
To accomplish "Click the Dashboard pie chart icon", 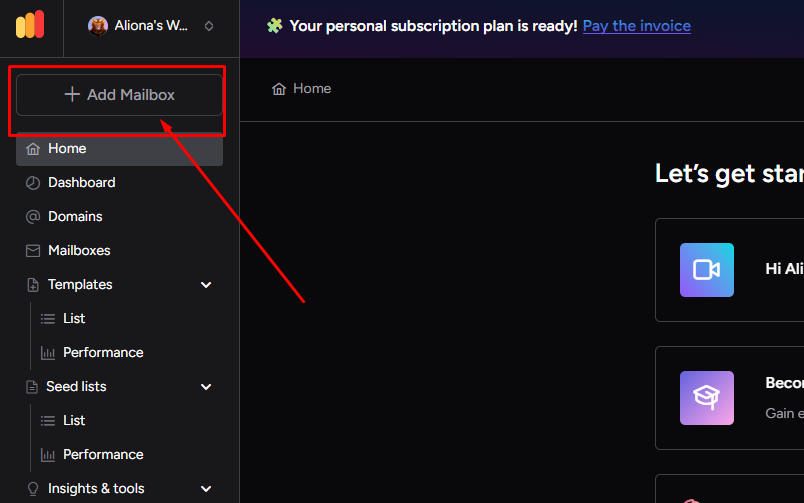I will tap(32, 183).
